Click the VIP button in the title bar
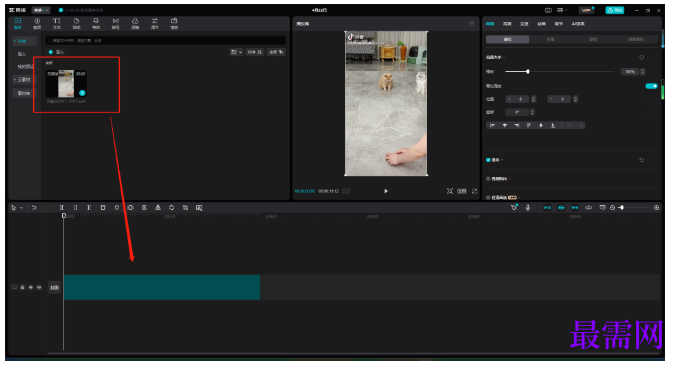Image resolution: width=682 pixels, height=366 pixels. coord(587,10)
